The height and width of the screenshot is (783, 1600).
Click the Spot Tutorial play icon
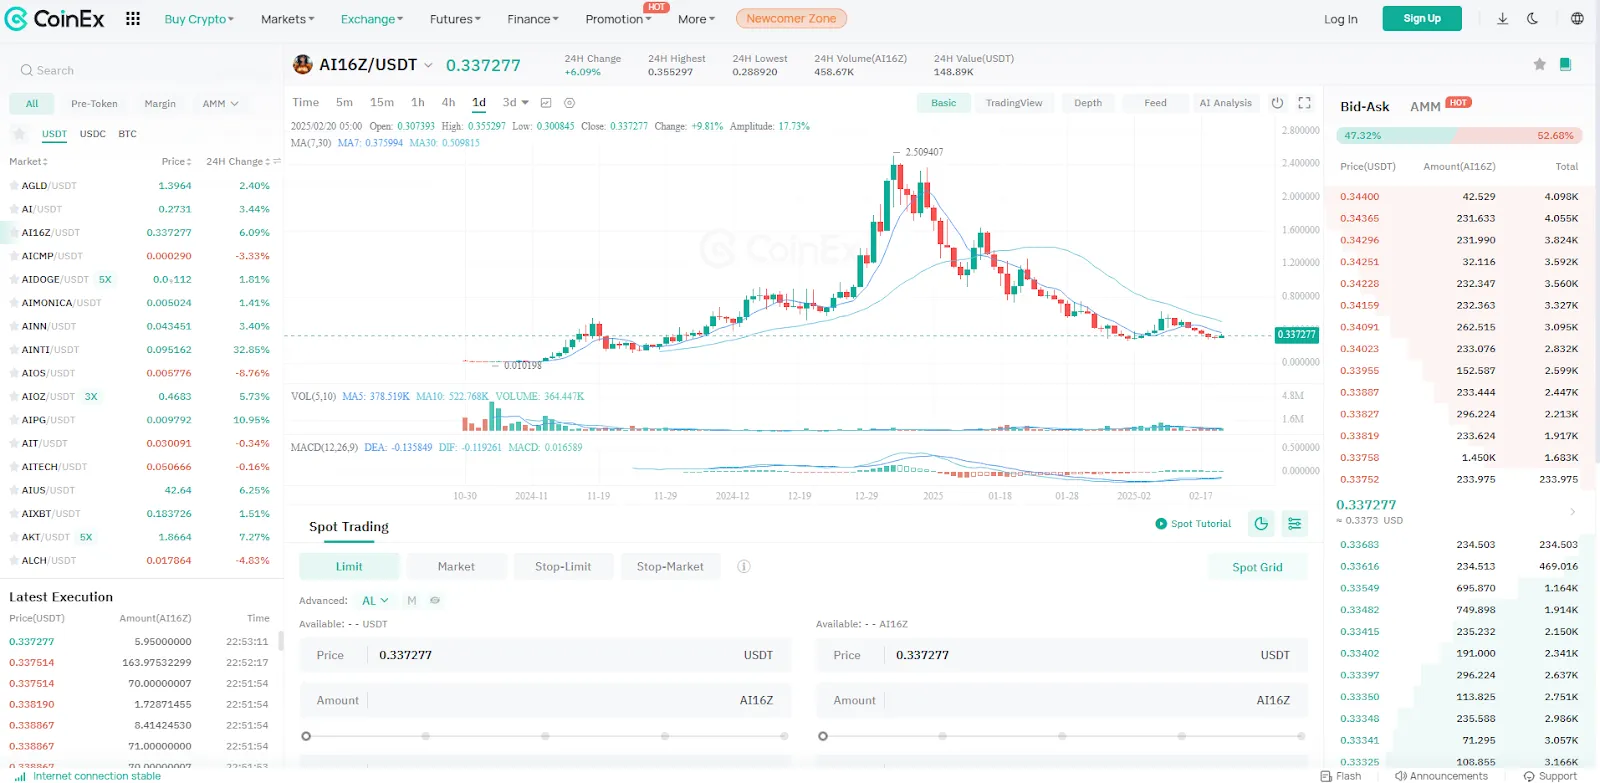pyautogui.click(x=1161, y=524)
